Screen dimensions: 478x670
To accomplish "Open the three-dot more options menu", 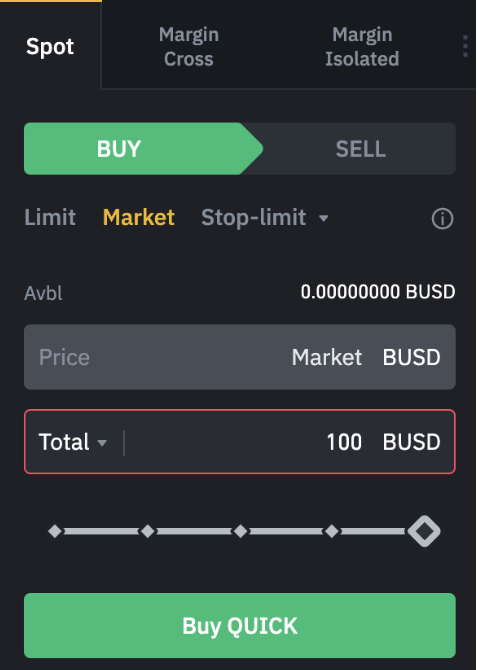I will [x=465, y=46].
